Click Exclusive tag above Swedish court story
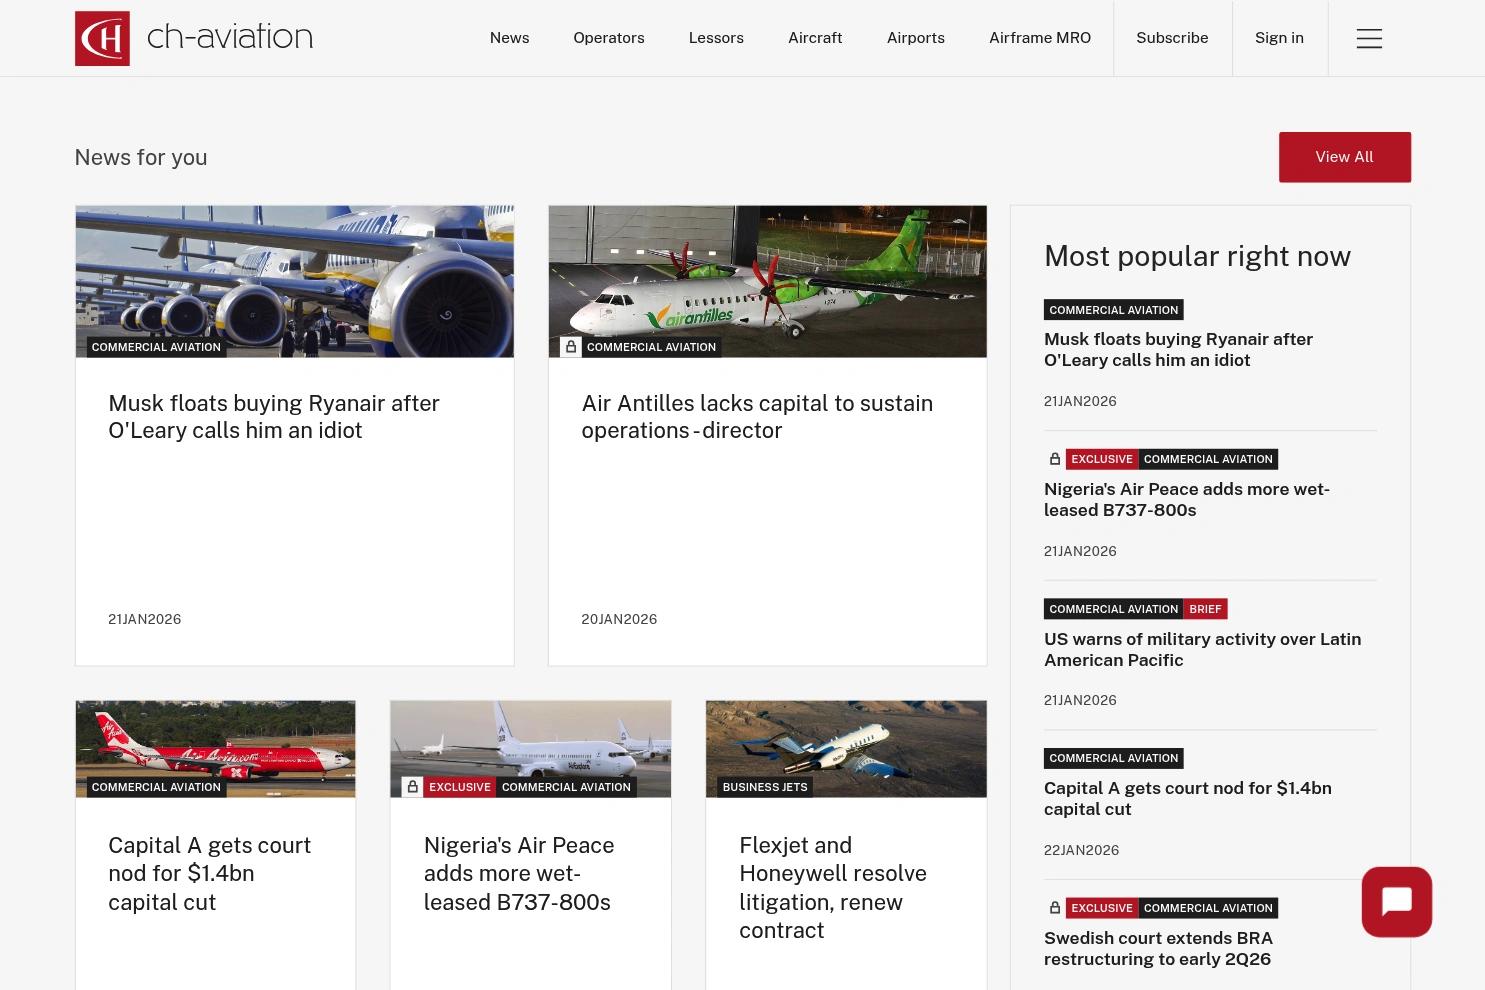This screenshot has width=1485, height=990. [1102, 908]
